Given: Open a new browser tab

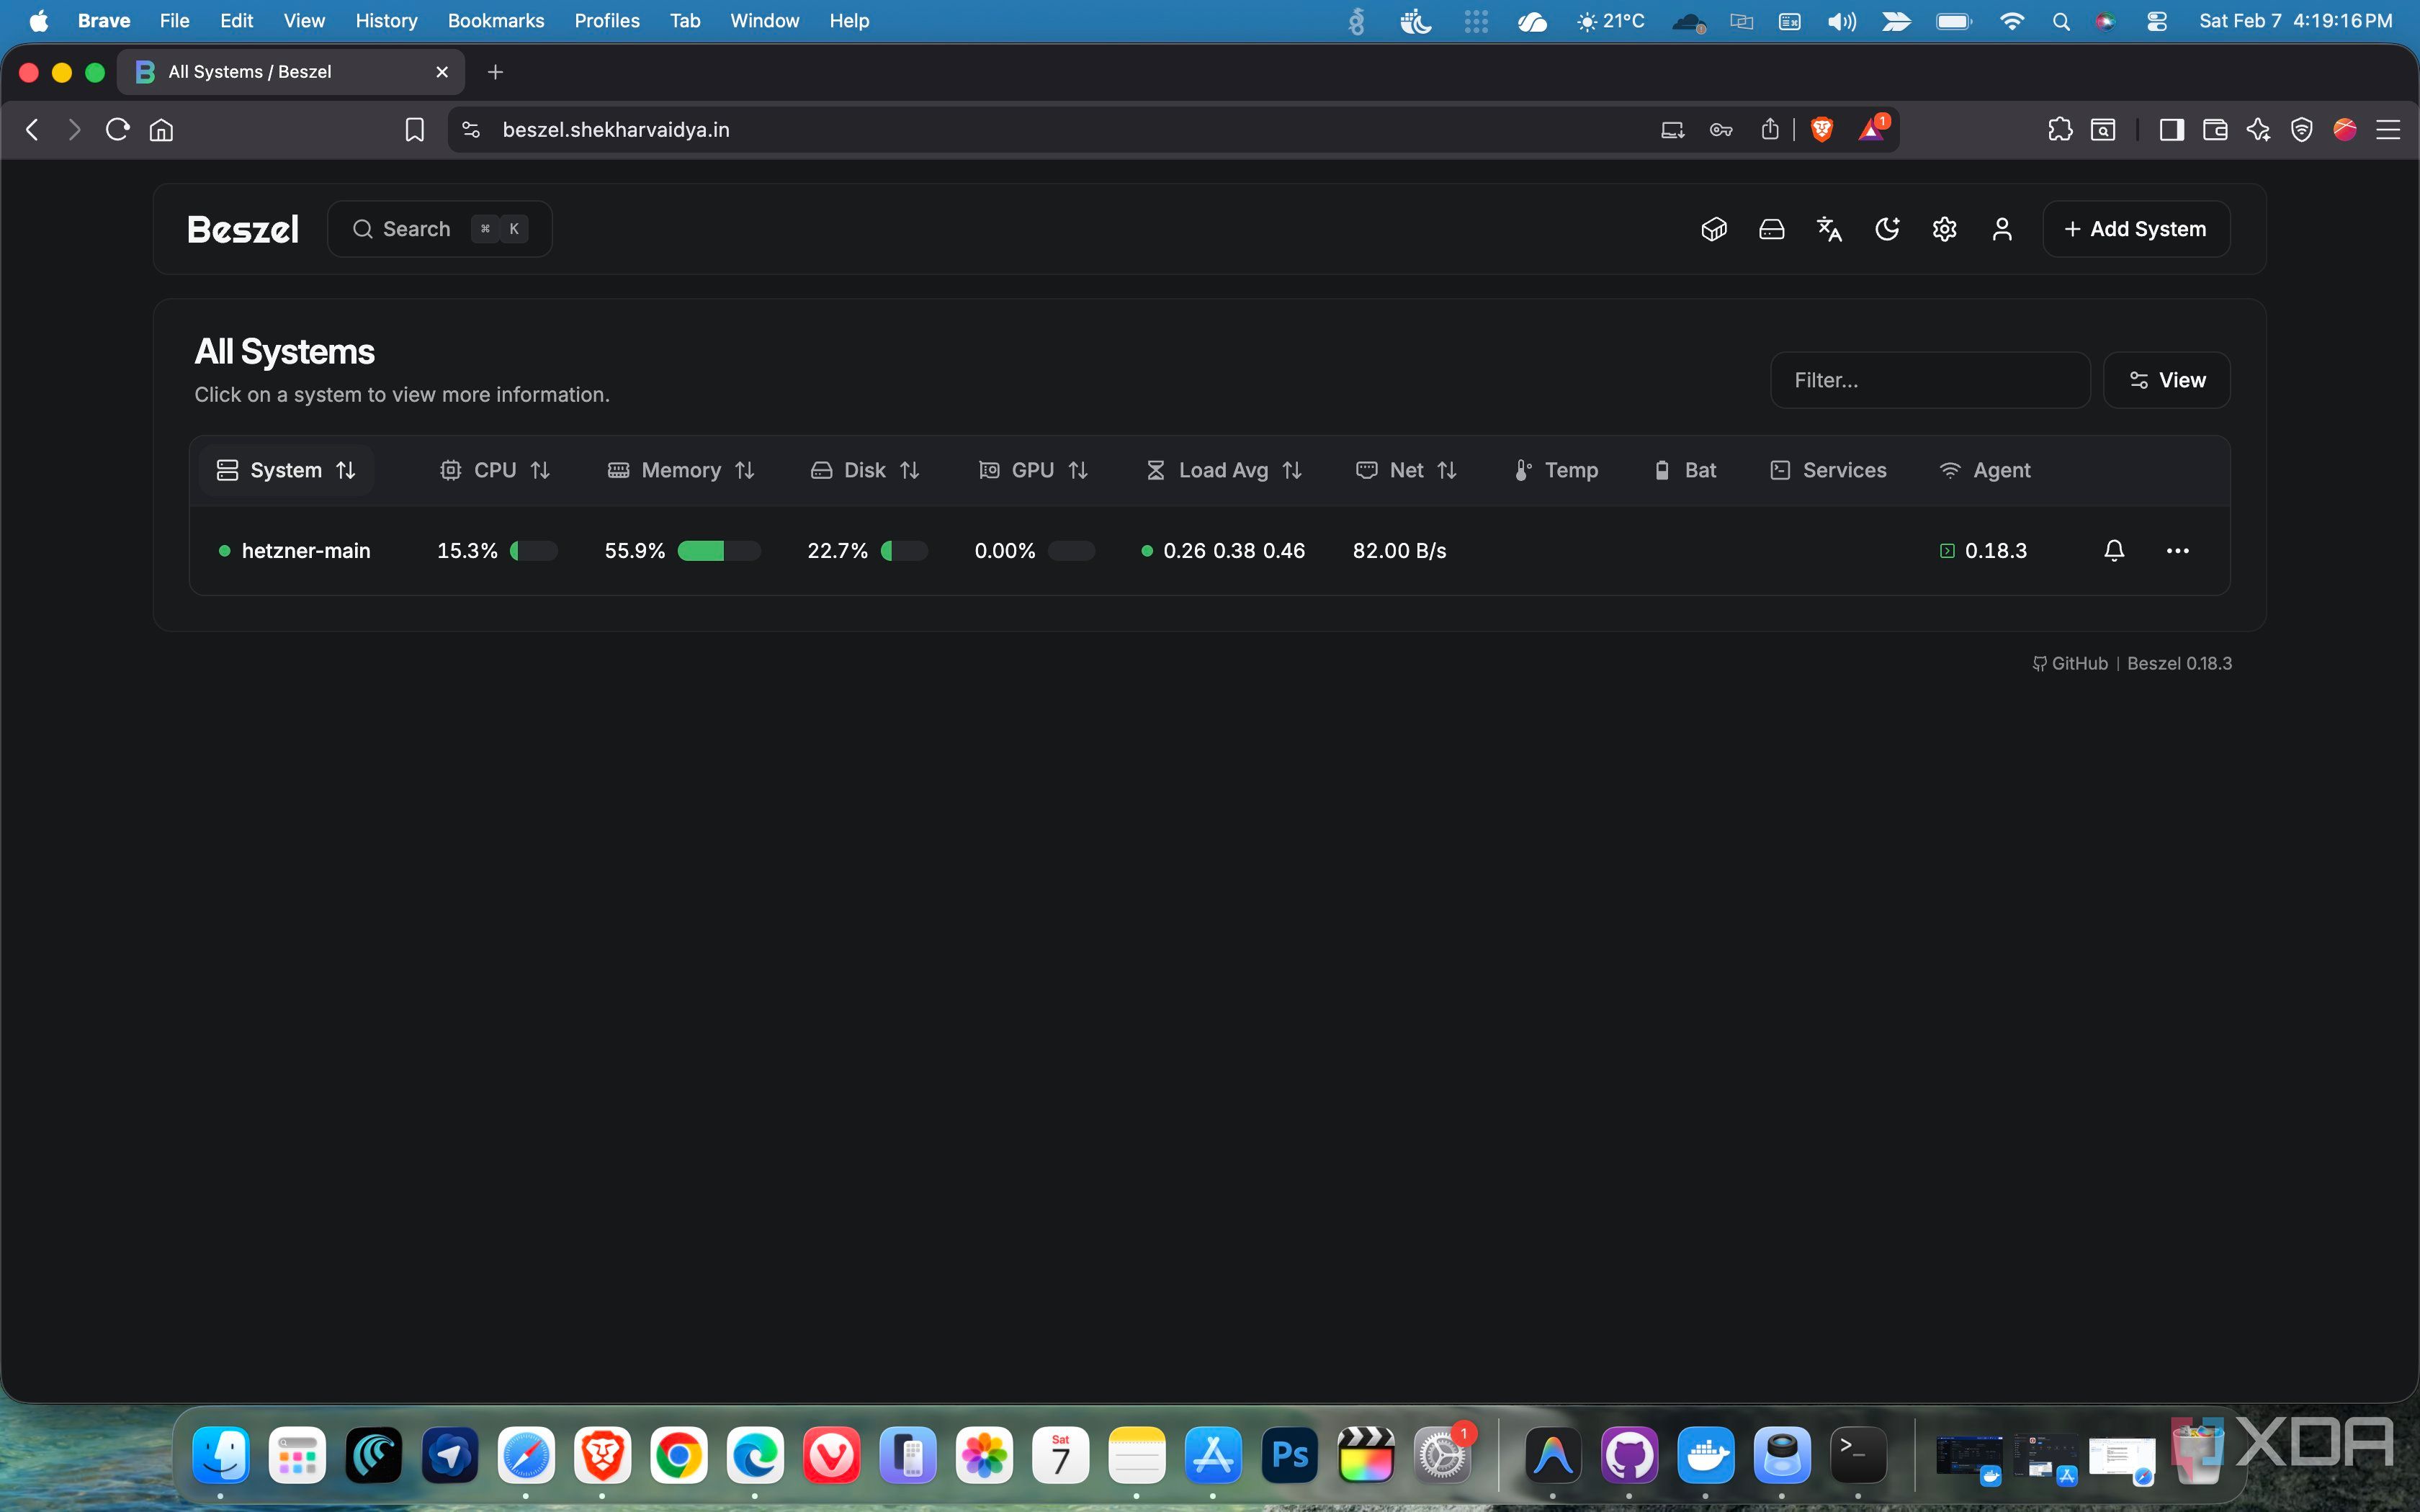Looking at the screenshot, I should tap(495, 72).
